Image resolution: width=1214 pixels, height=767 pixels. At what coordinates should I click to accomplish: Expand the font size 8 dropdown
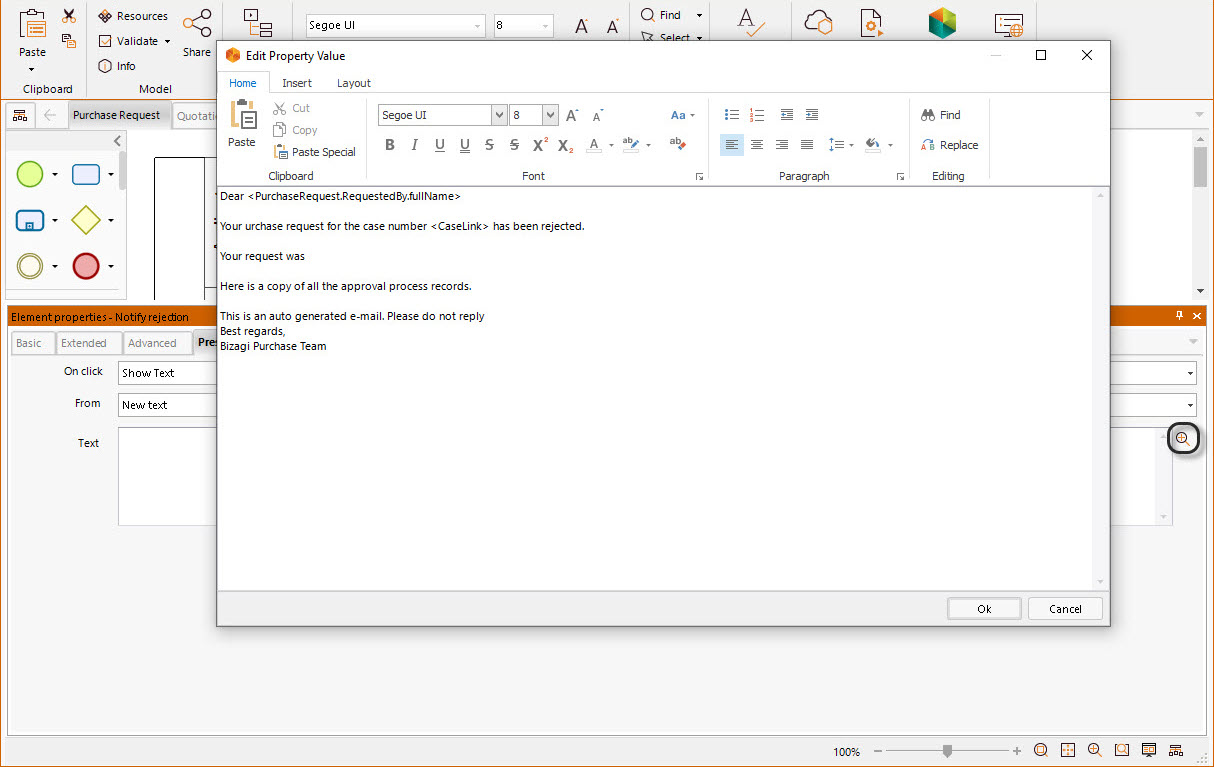pyautogui.click(x=550, y=115)
